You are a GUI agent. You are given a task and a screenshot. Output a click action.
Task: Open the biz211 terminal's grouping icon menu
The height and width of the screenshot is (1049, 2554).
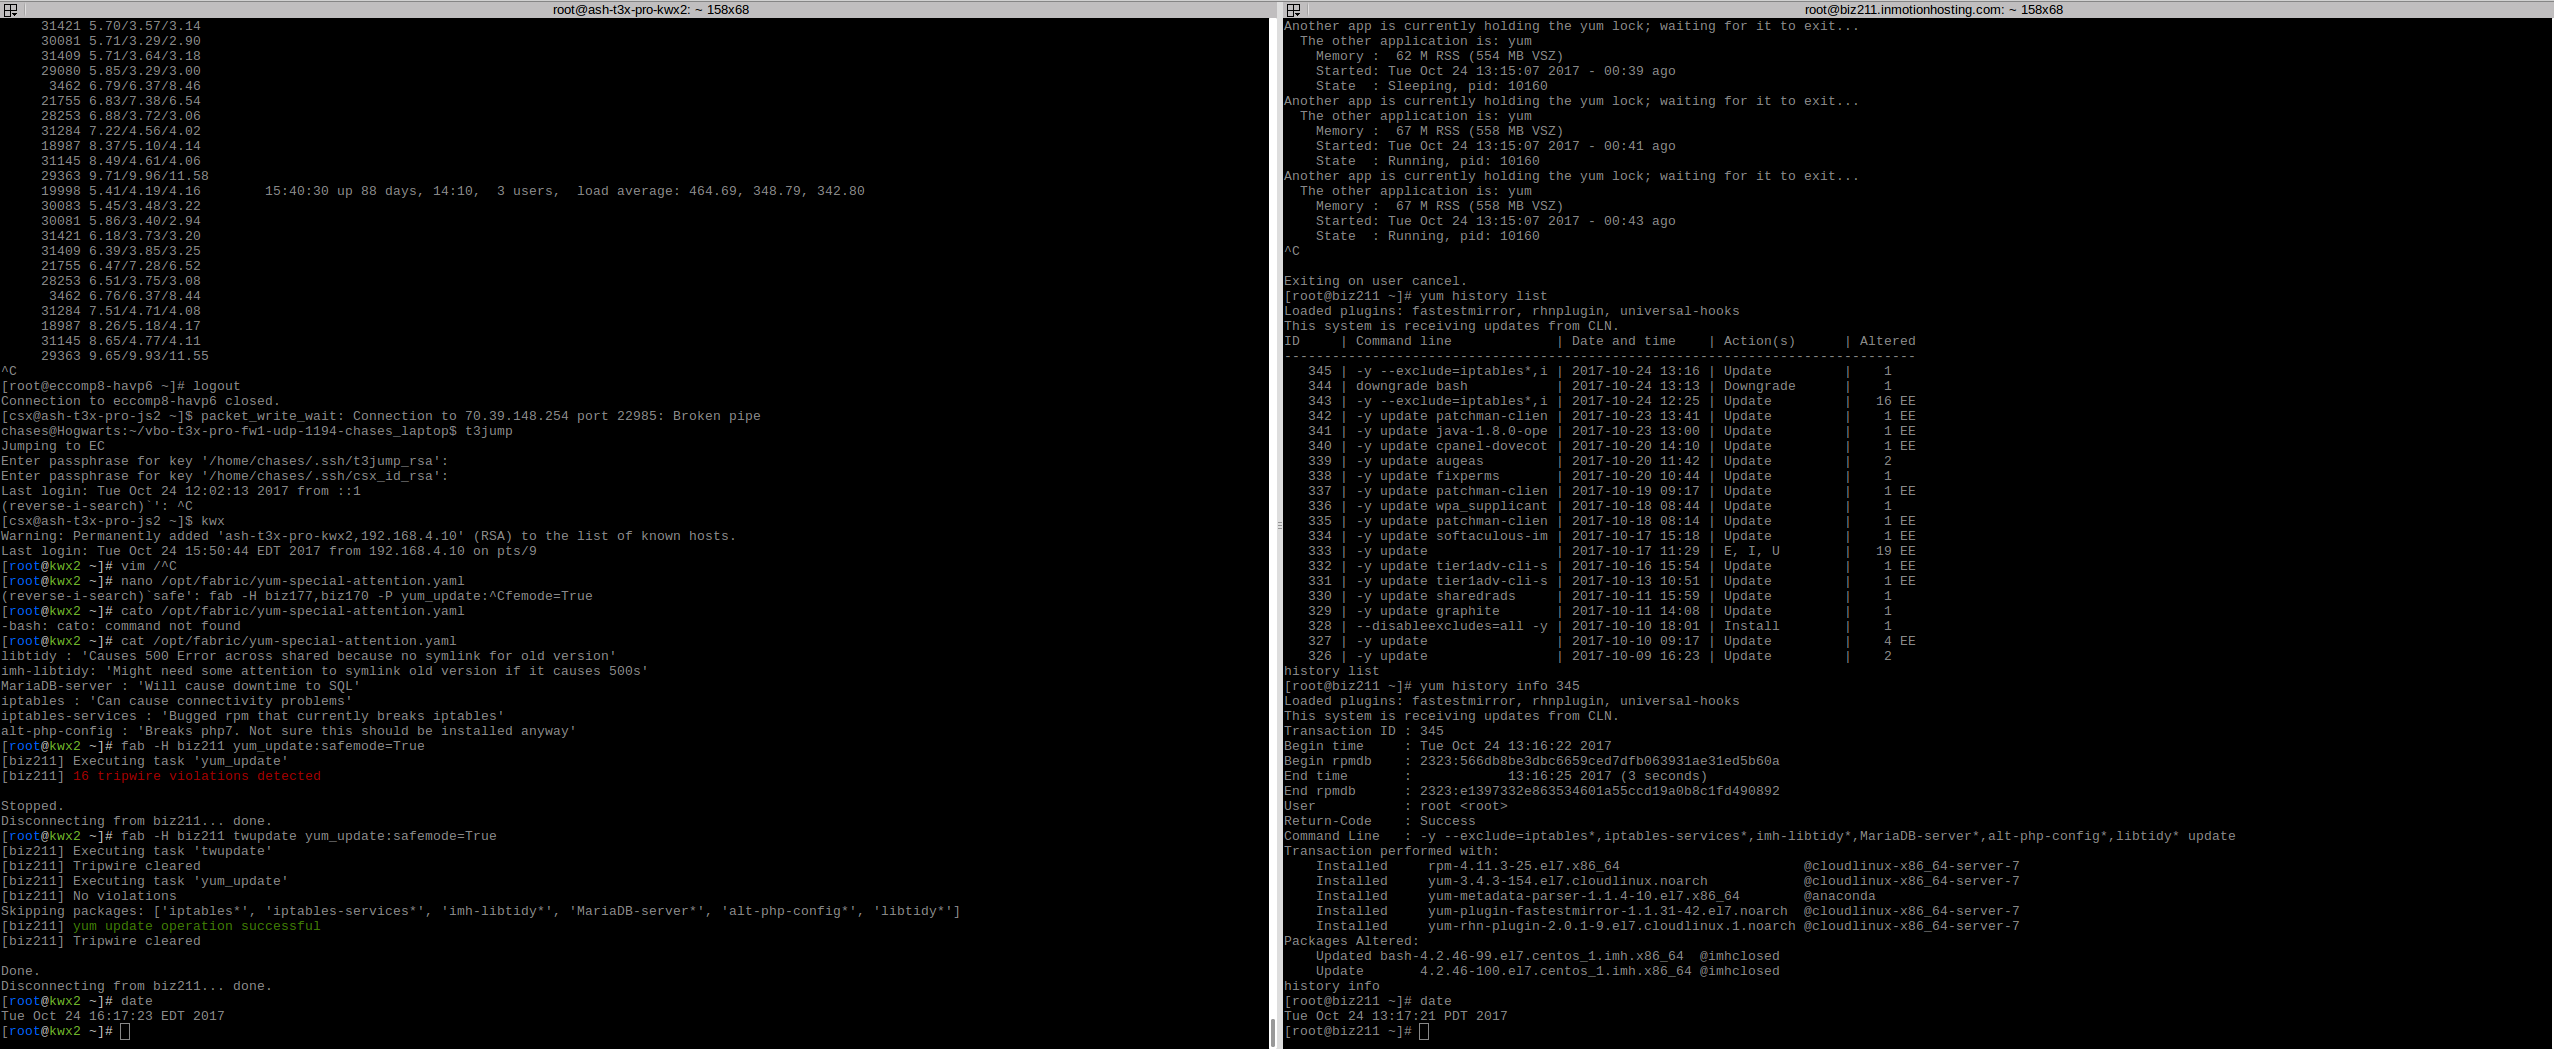point(1293,9)
